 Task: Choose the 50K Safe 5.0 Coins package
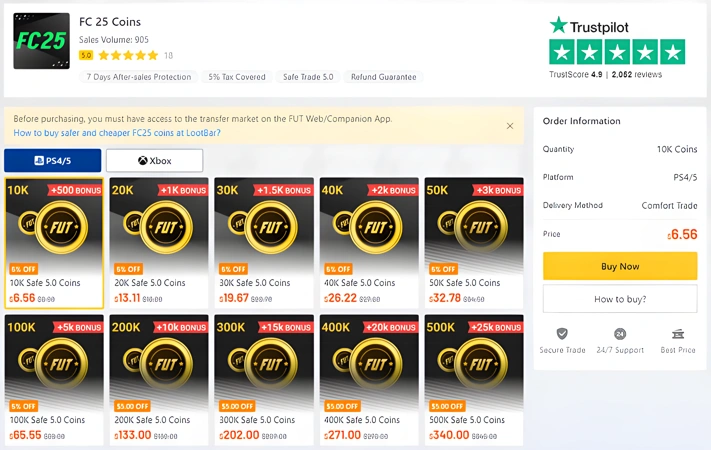coord(474,243)
